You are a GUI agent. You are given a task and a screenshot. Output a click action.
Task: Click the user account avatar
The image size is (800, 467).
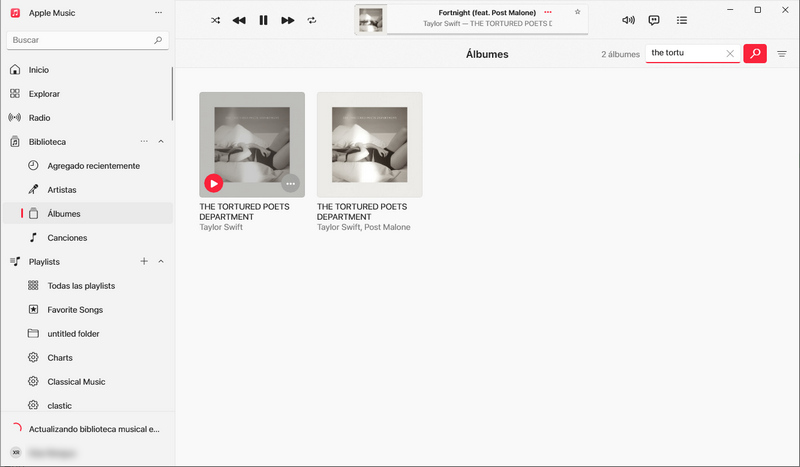tap(16, 453)
